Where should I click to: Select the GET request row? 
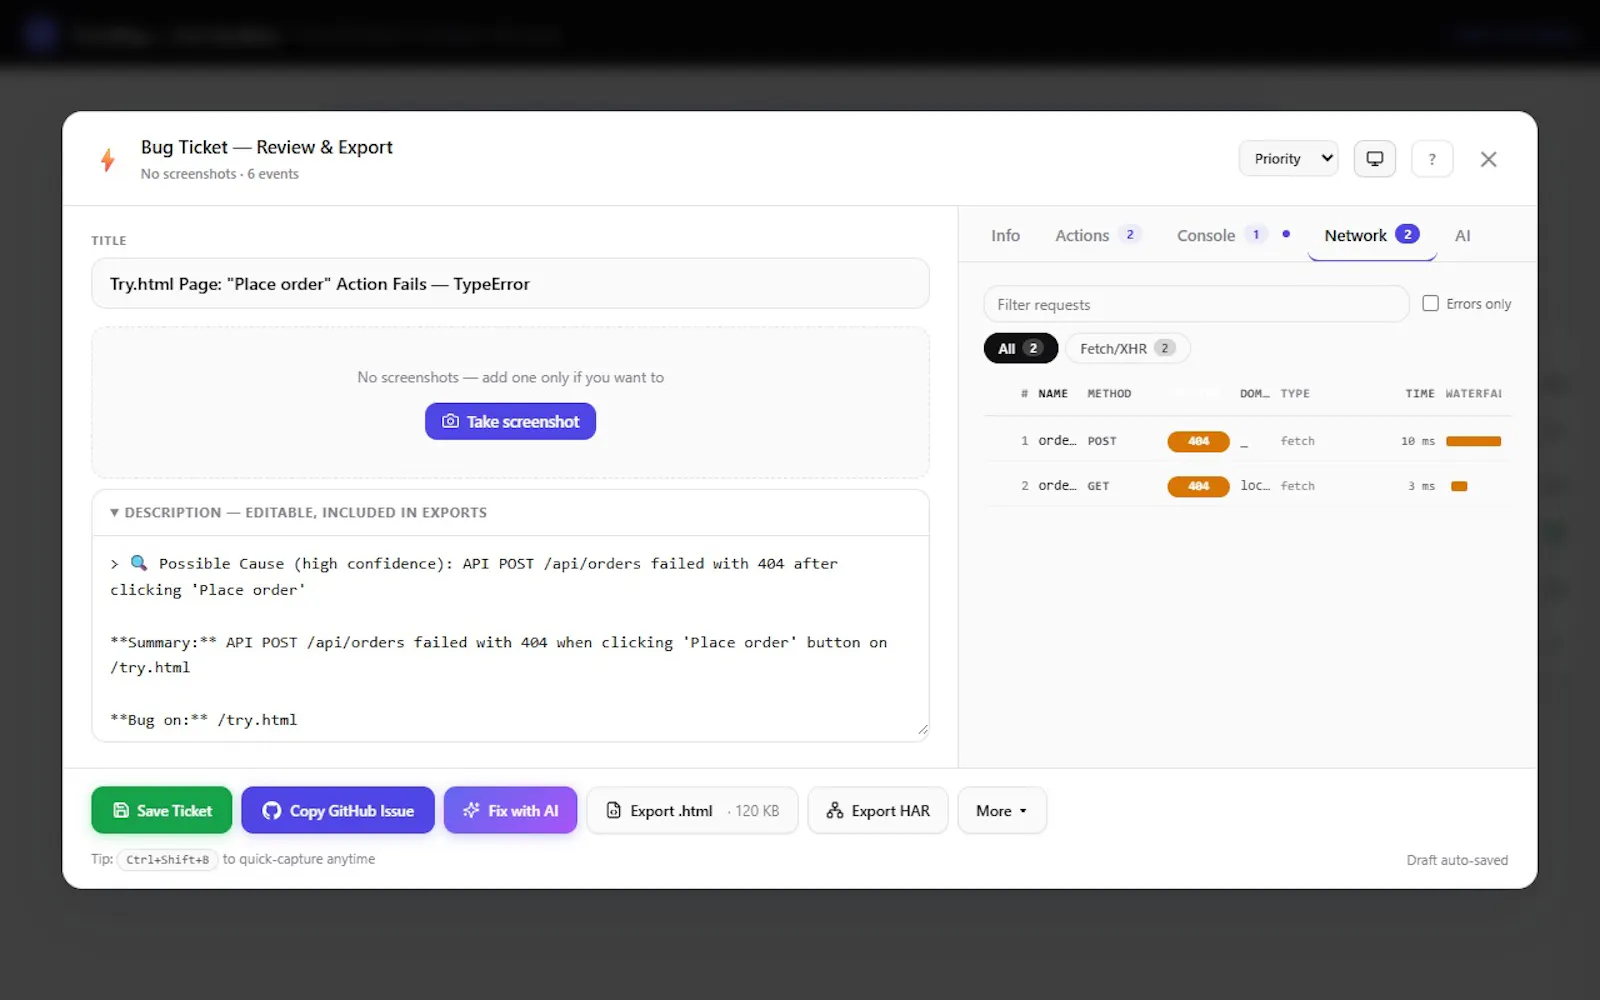tap(1248, 486)
